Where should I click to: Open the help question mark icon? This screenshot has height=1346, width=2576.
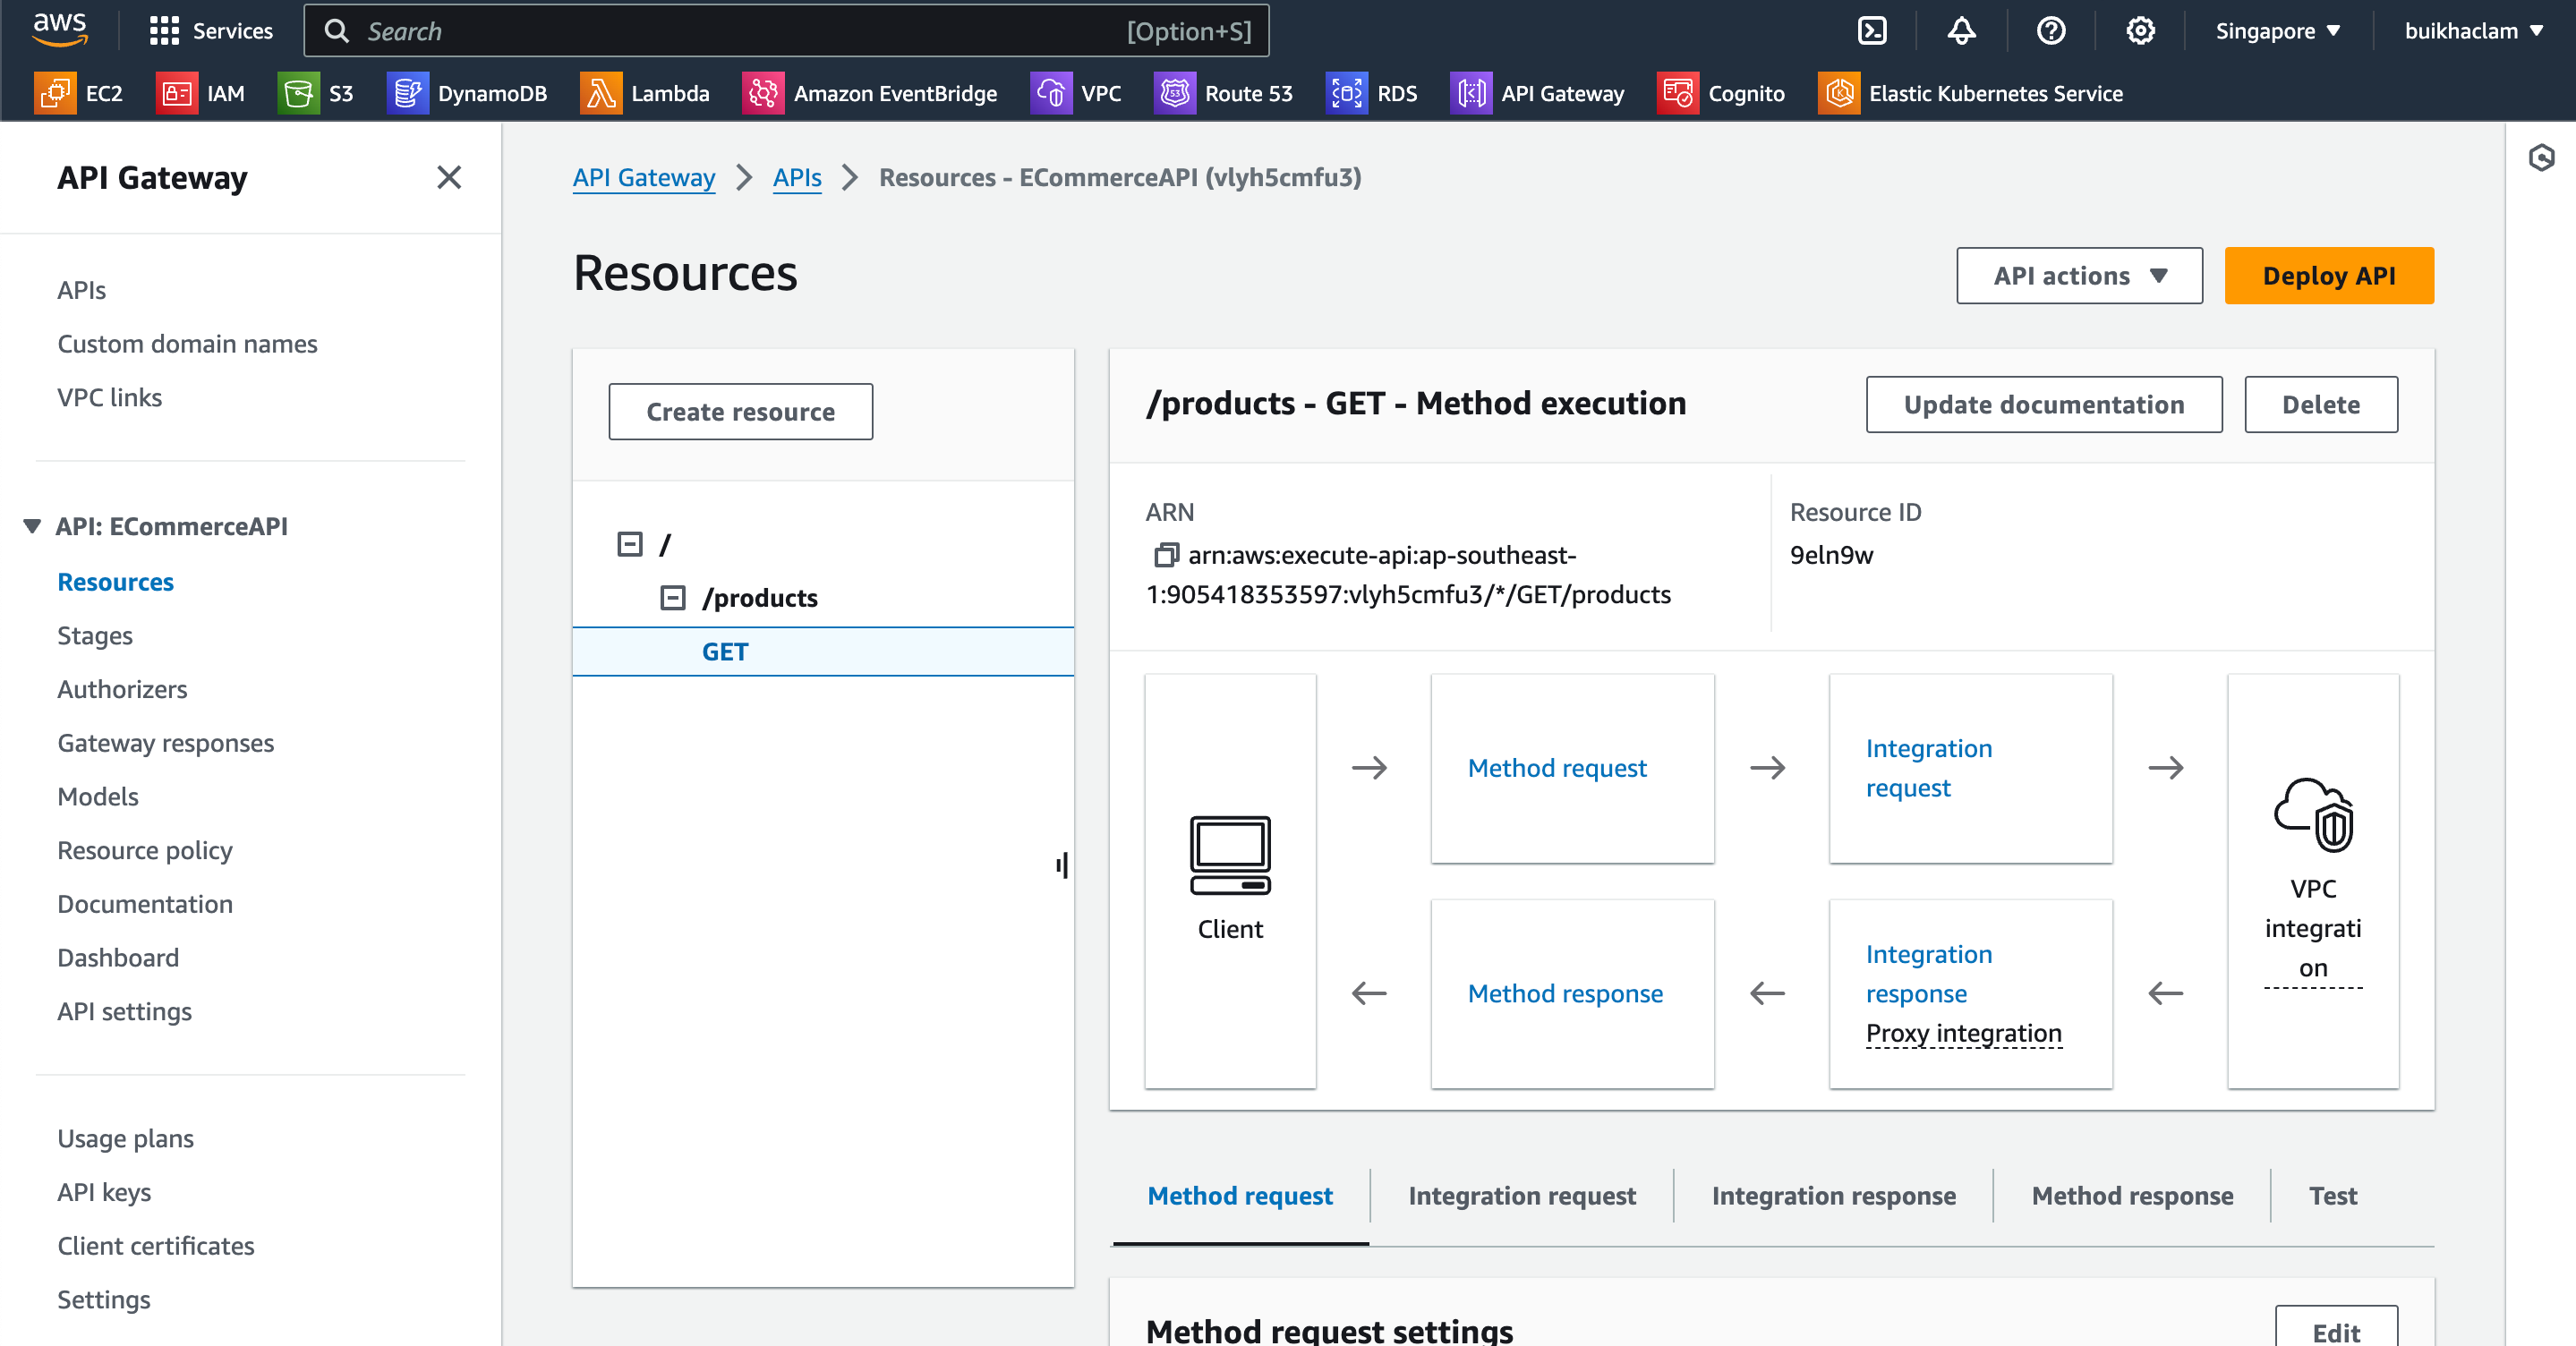click(2051, 31)
